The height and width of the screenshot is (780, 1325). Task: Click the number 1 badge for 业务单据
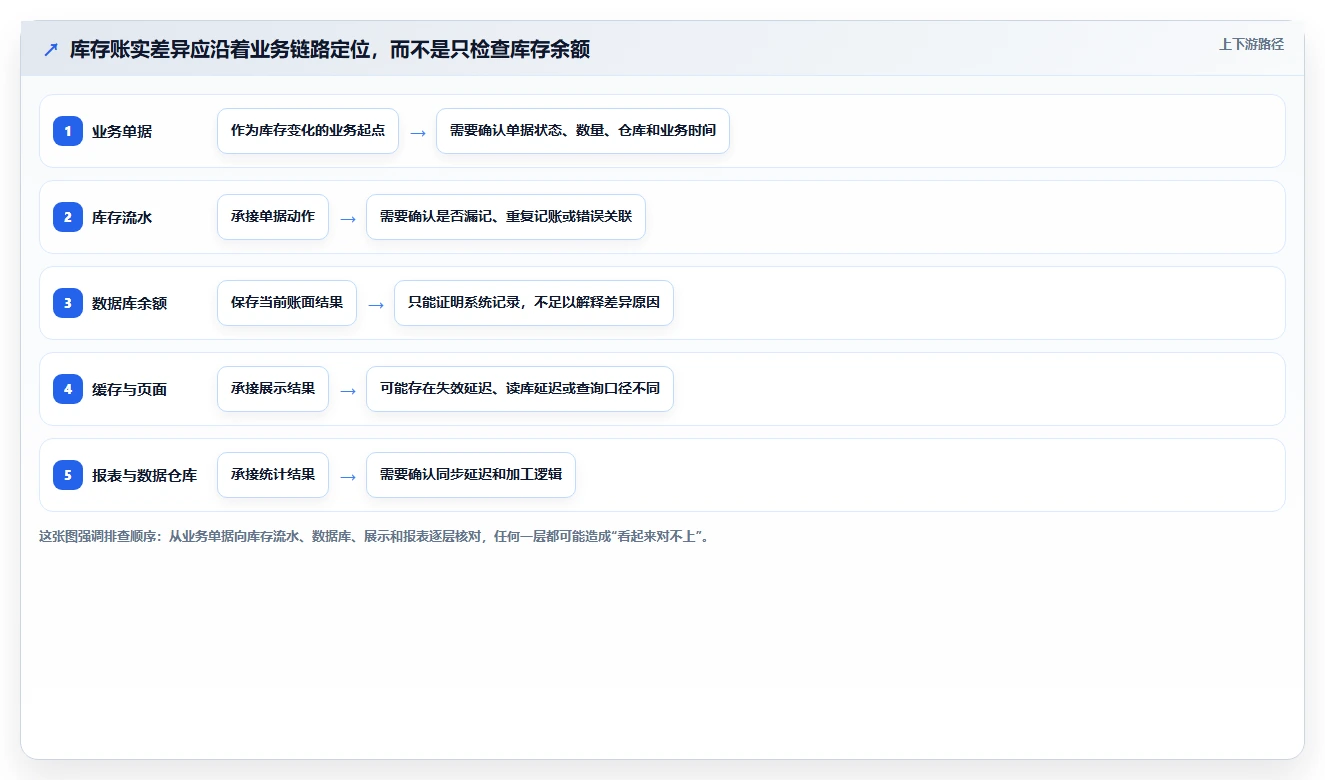coord(68,131)
